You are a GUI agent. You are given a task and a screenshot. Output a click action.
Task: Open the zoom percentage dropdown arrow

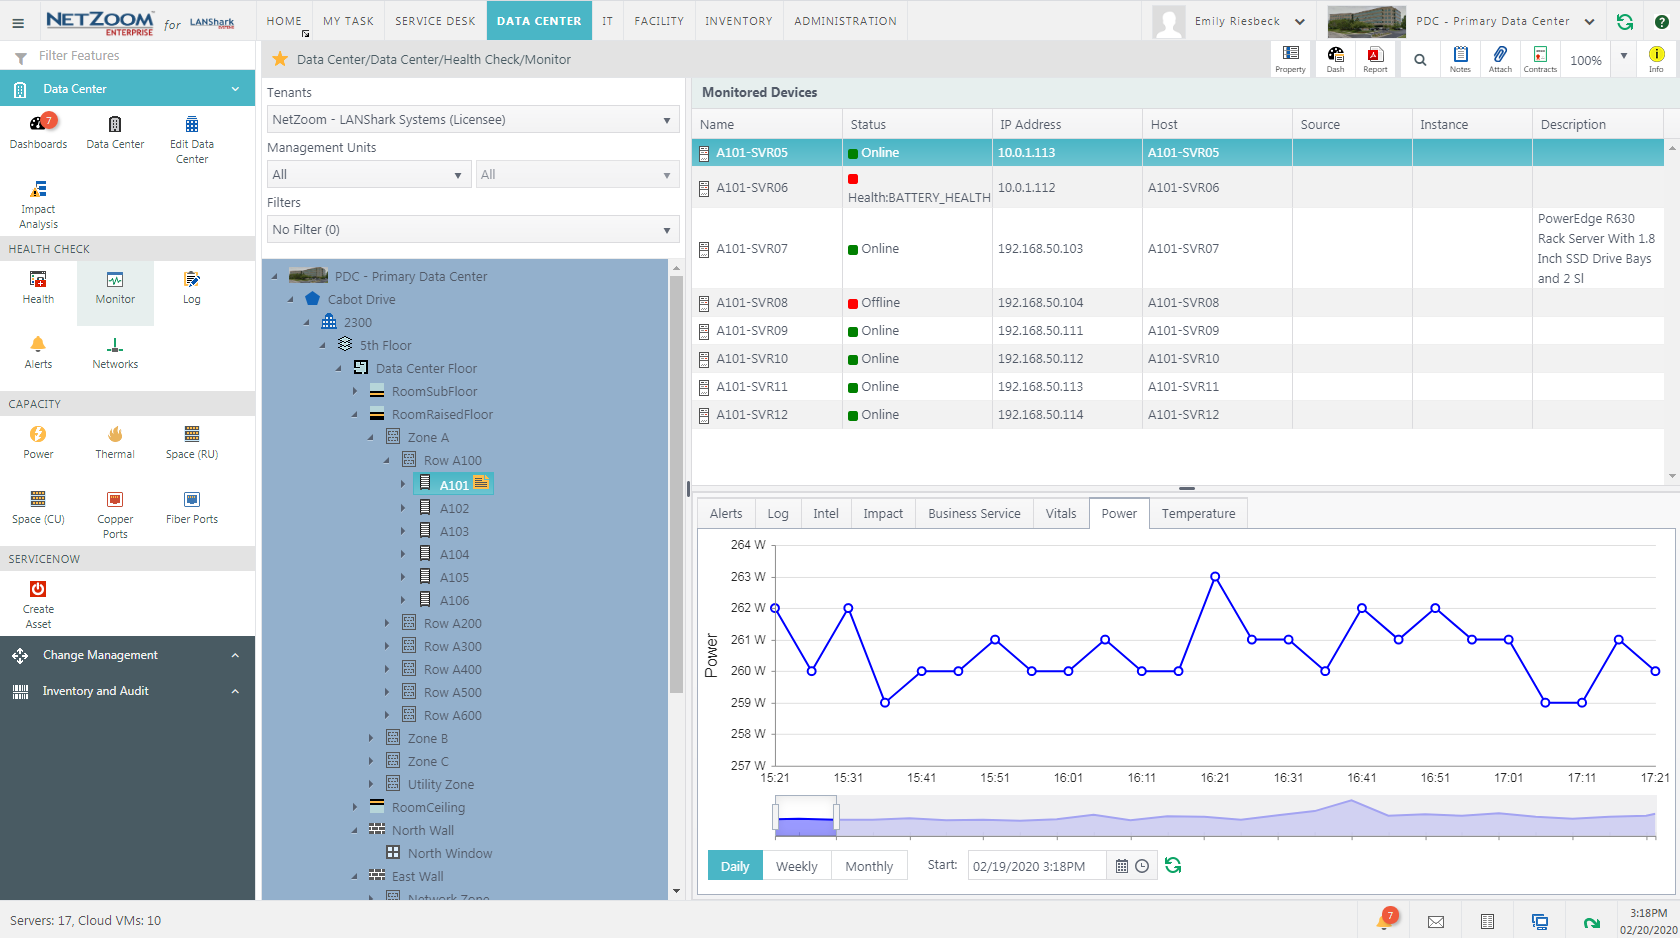tap(1624, 57)
